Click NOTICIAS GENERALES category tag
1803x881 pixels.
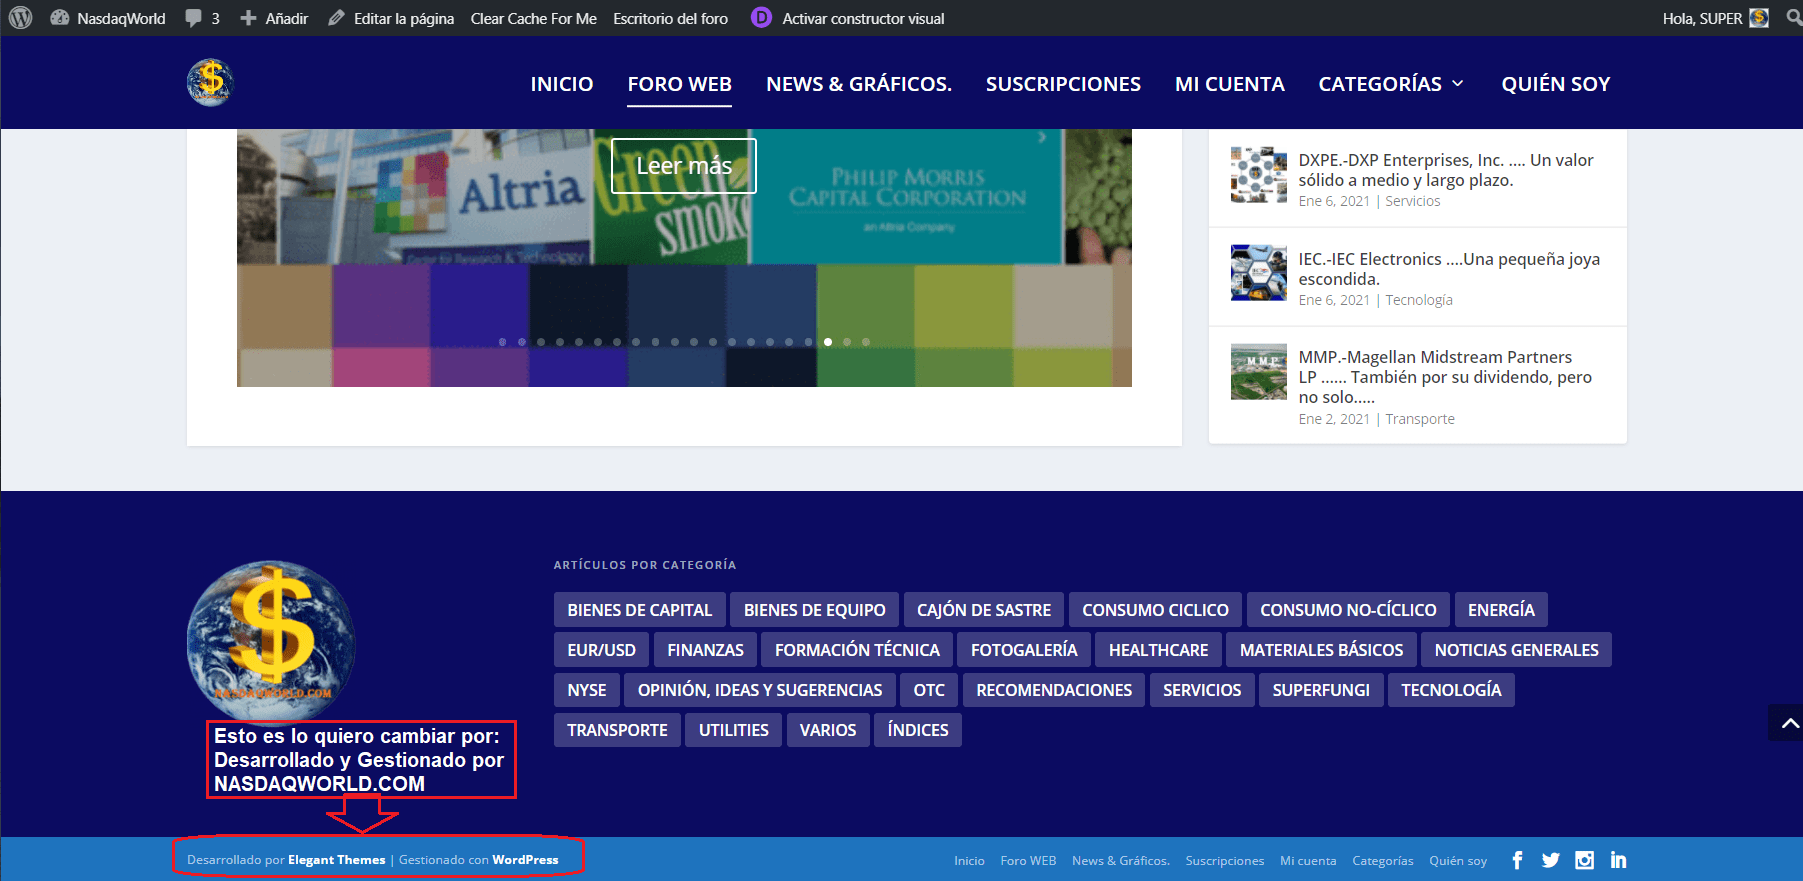[x=1517, y=650]
